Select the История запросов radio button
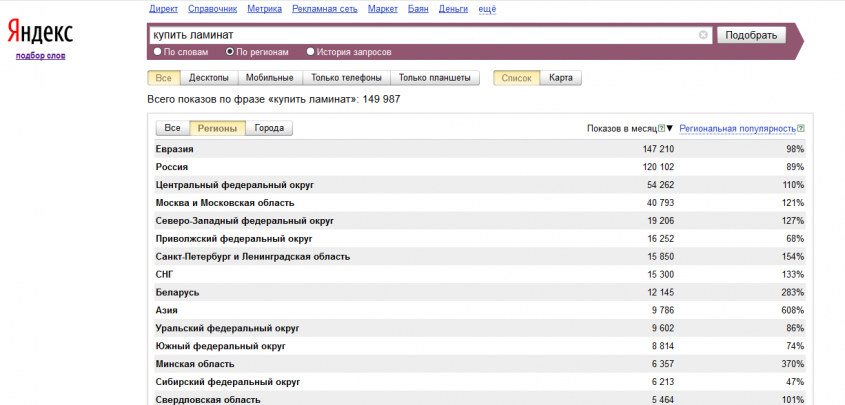The height and width of the screenshot is (405, 845). pos(310,51)
